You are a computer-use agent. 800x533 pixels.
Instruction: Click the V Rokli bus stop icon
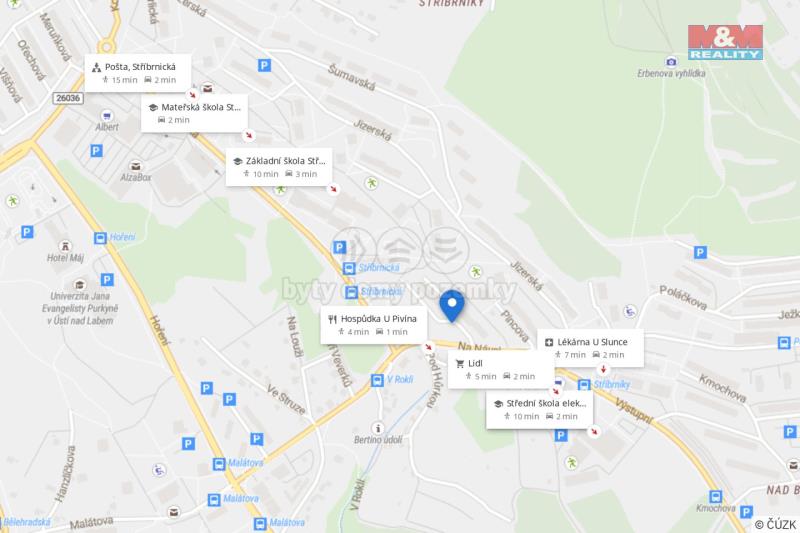[x=377, y=380]
